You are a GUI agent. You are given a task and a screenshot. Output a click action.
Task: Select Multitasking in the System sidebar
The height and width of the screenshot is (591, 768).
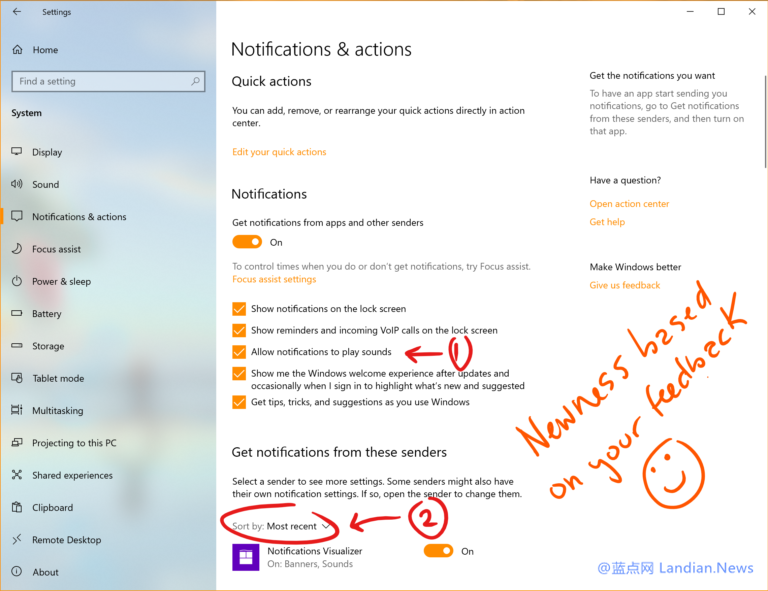pyautogui.click(x=58, y=411)
